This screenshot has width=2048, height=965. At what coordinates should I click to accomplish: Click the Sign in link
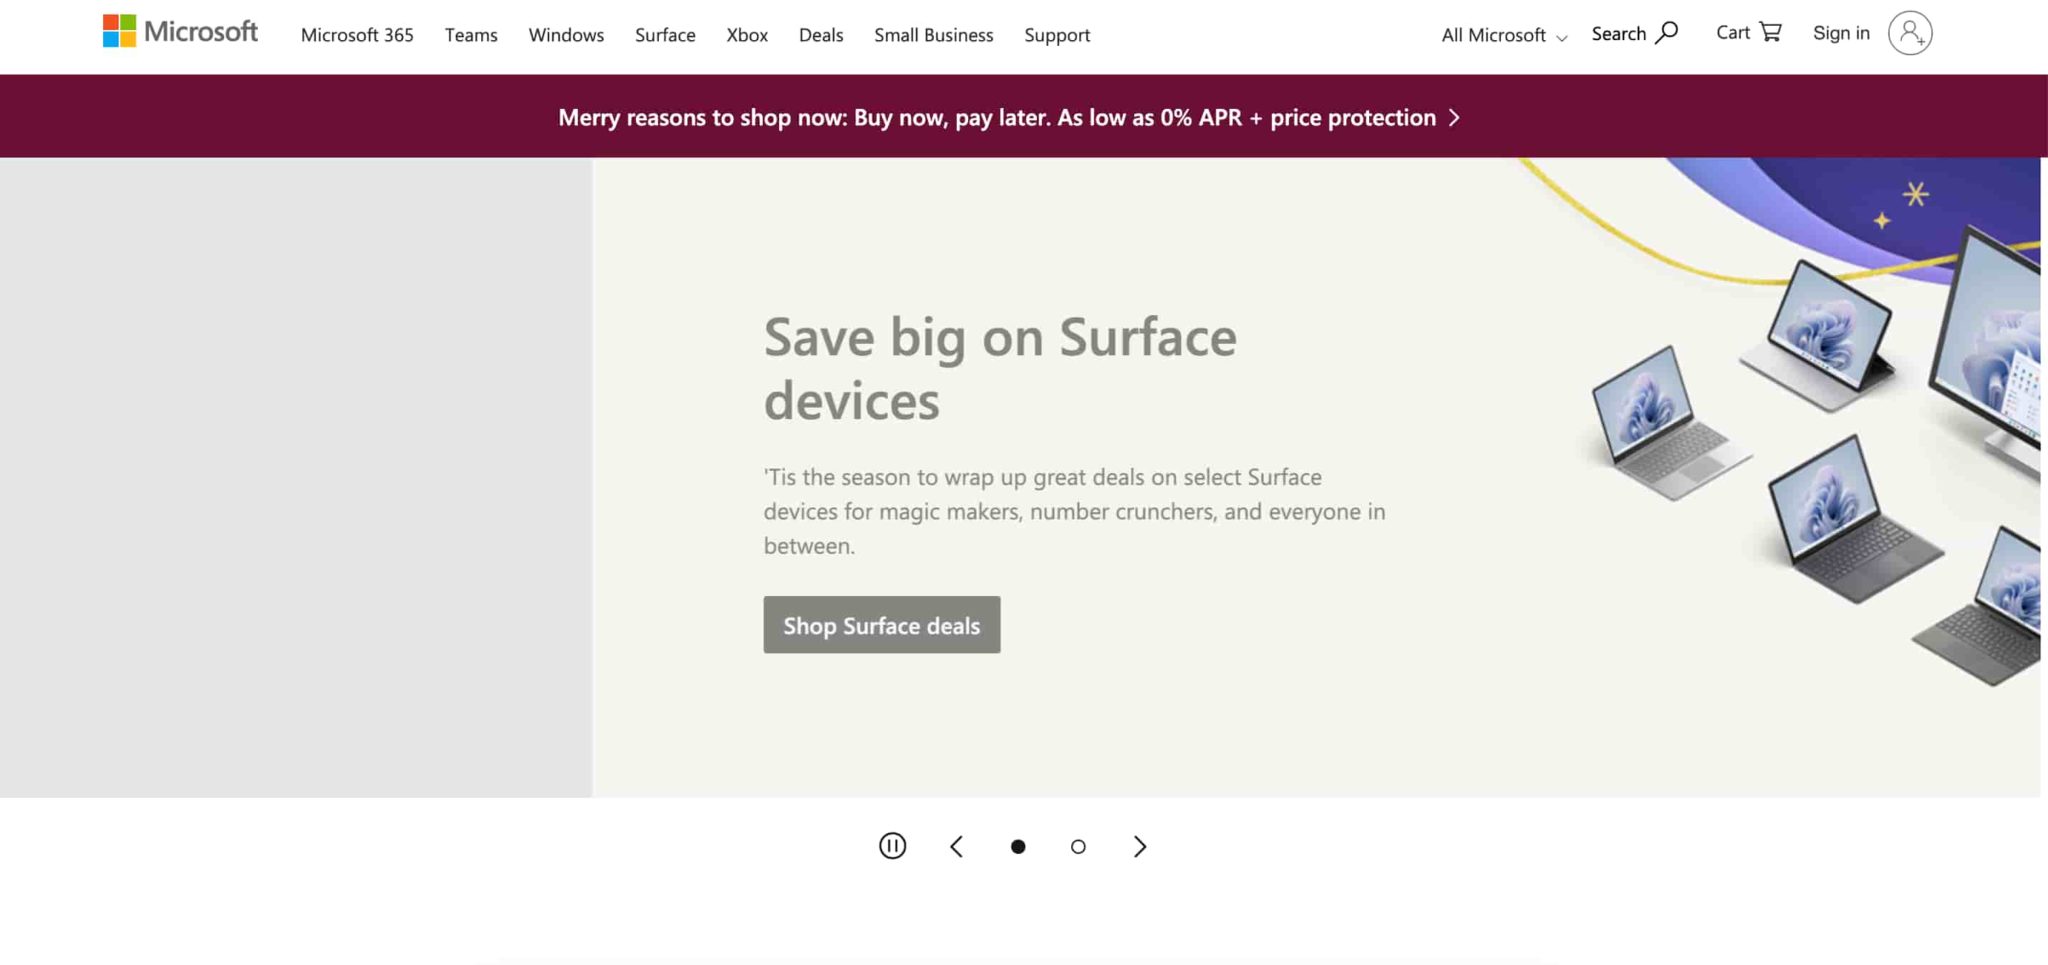pyautogui.click(x=1841, y=33)
